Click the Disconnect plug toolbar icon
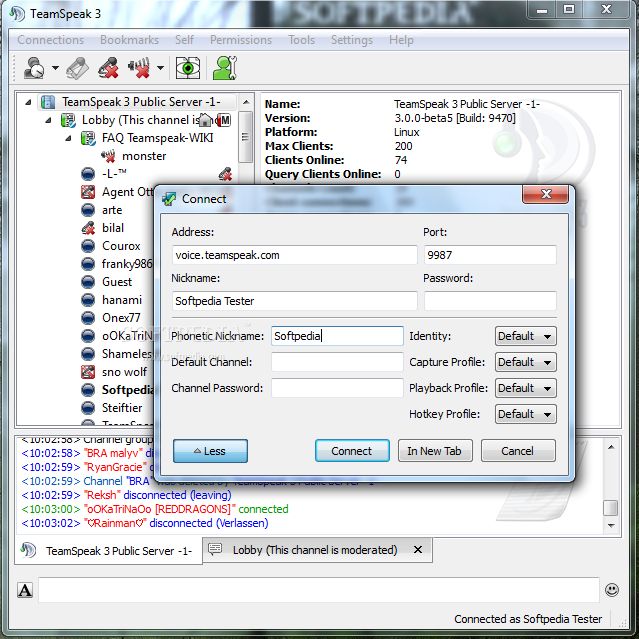639x639 pixels. pyautogui.click(x=78, y=68)
